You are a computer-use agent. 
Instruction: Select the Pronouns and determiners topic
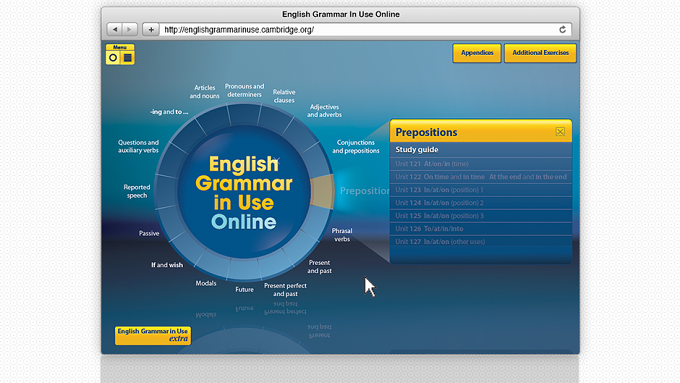click(x=244, y=90)
